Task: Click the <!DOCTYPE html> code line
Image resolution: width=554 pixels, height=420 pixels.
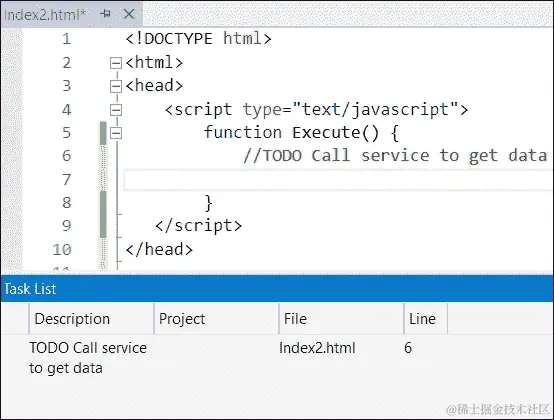Action: [x=199, y=39]
